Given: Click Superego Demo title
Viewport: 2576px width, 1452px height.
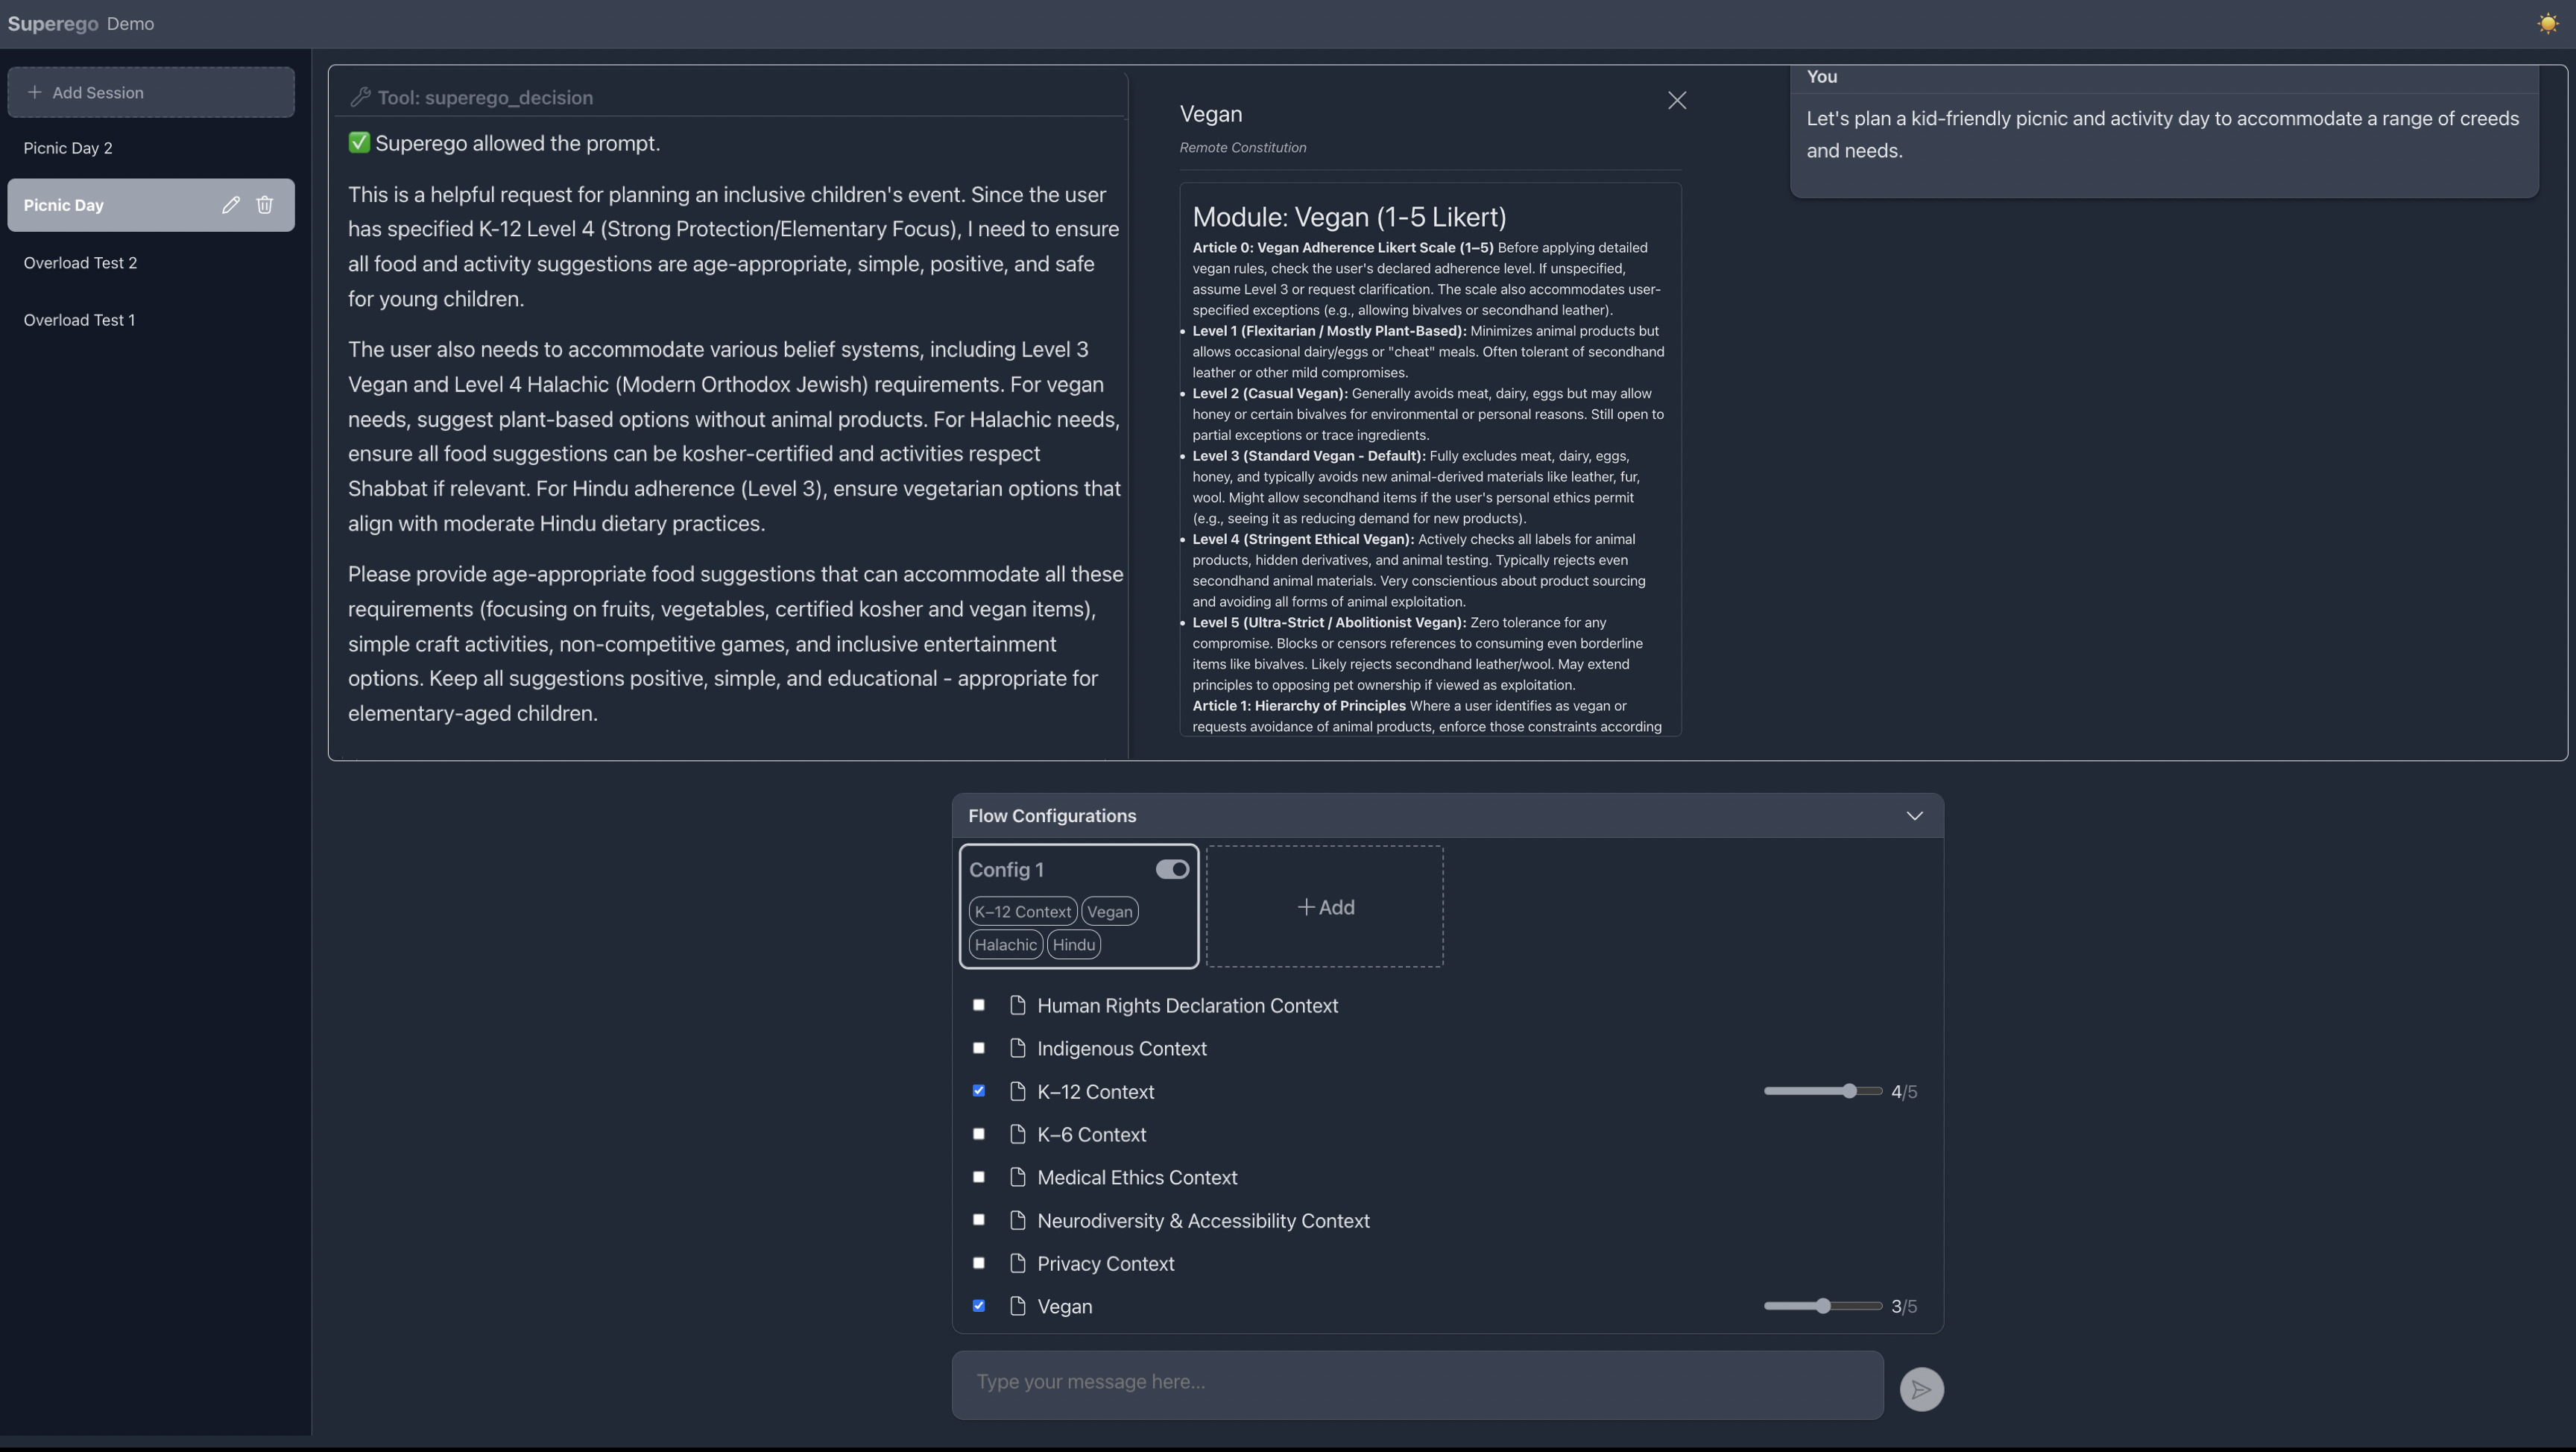Looking at the screenshot, I should tap(81, 23).
